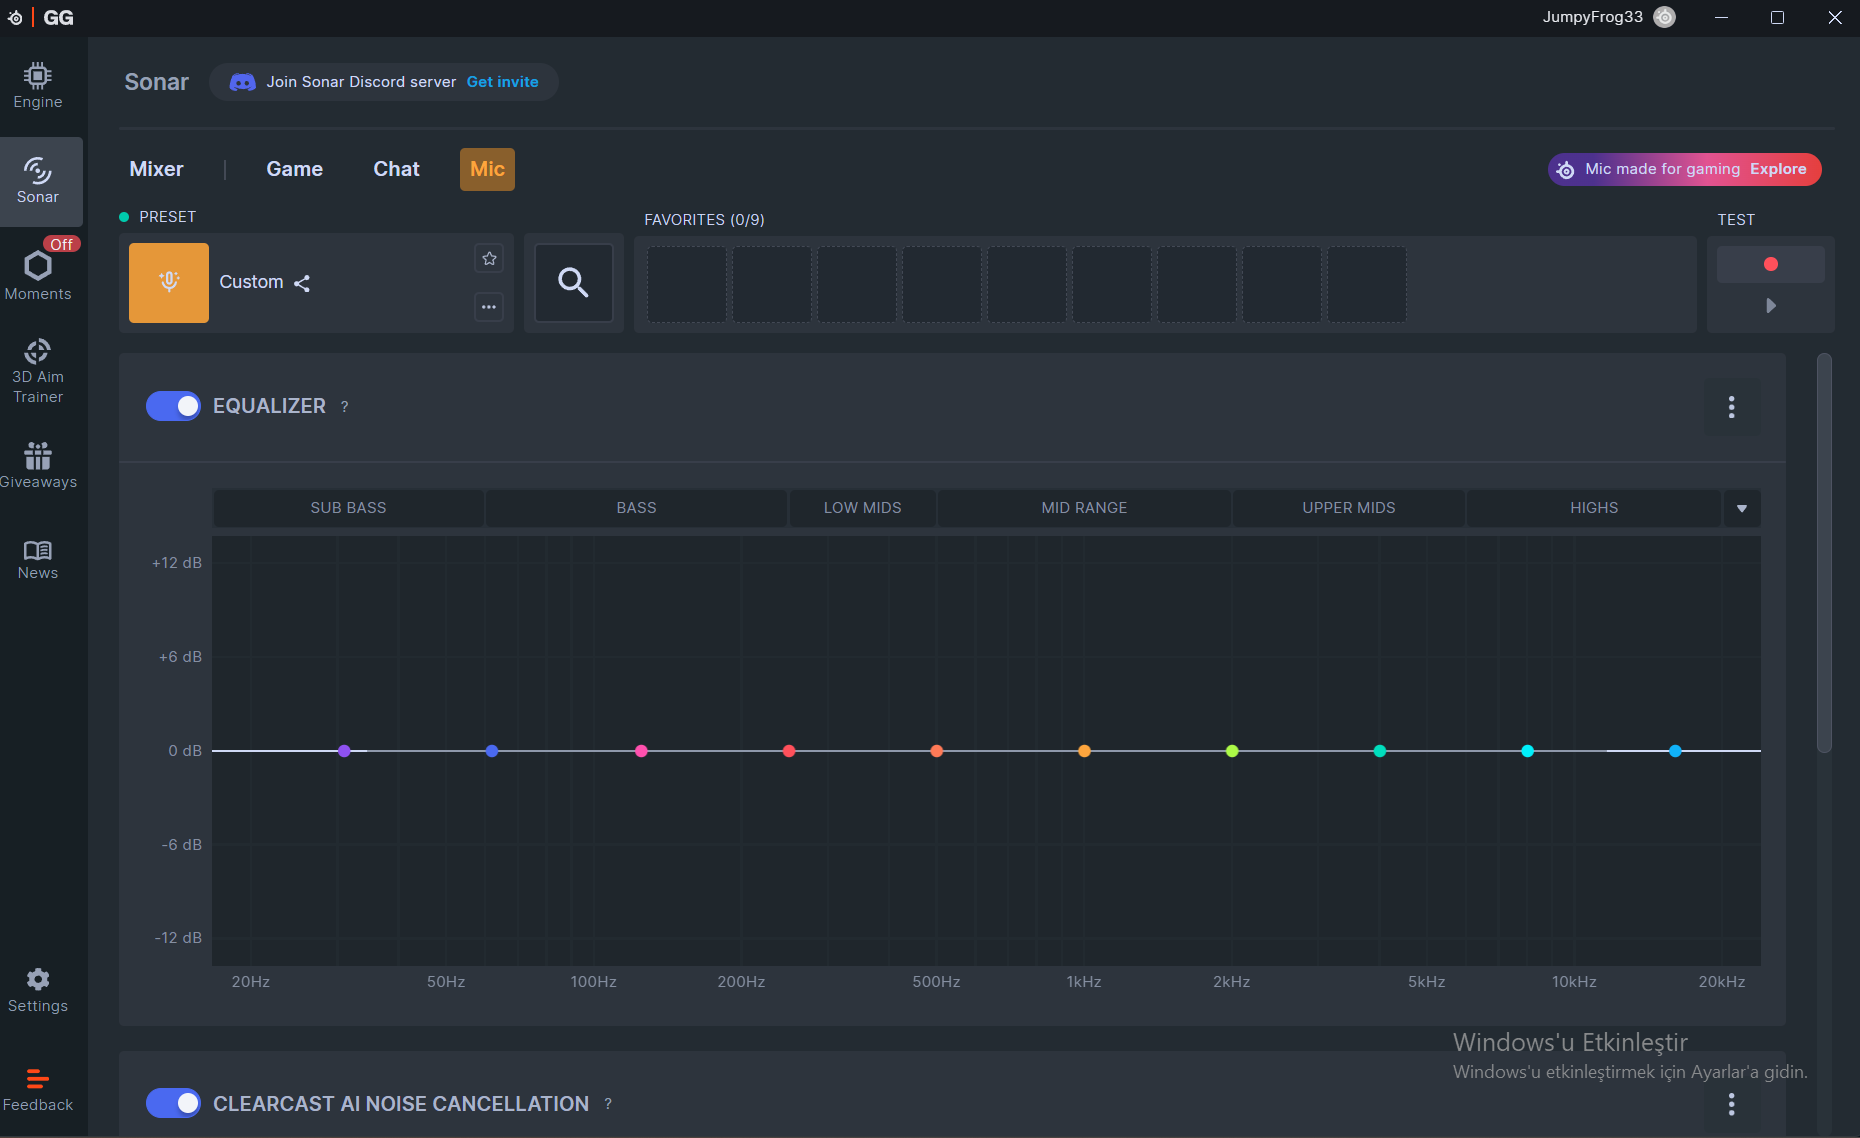
Task: Click the Discord icon in banner
Action: click(x=243, y=82)
